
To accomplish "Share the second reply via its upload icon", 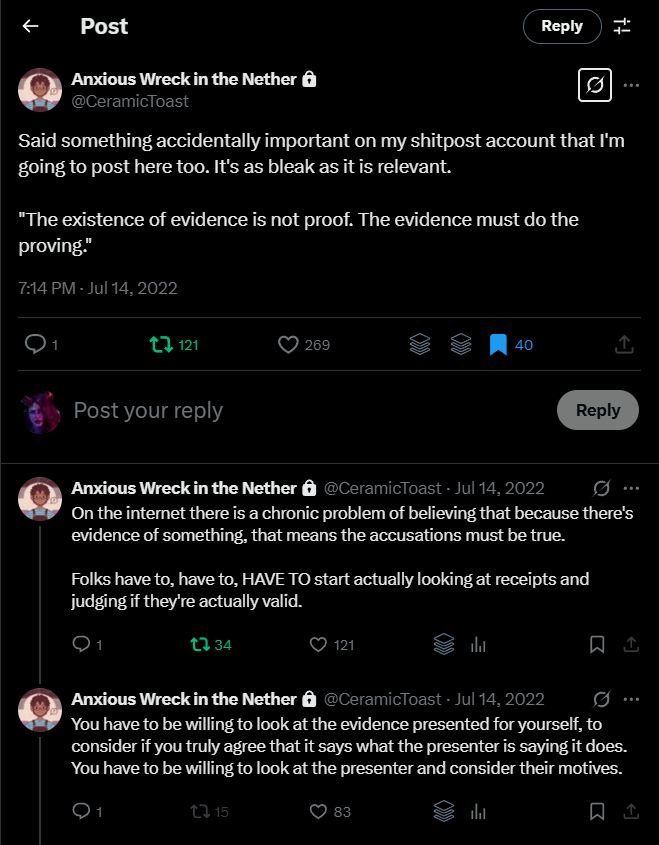I will coord(631,811).
